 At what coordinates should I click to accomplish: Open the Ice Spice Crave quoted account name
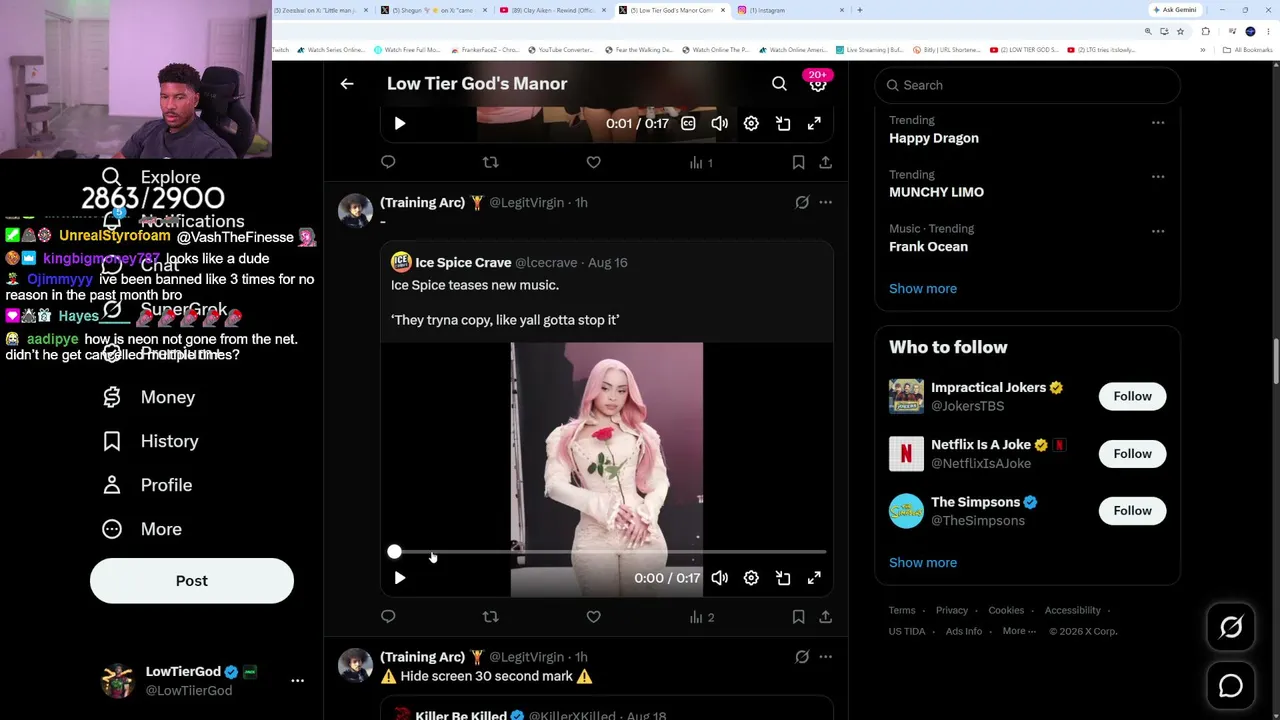tap(463, 262)
